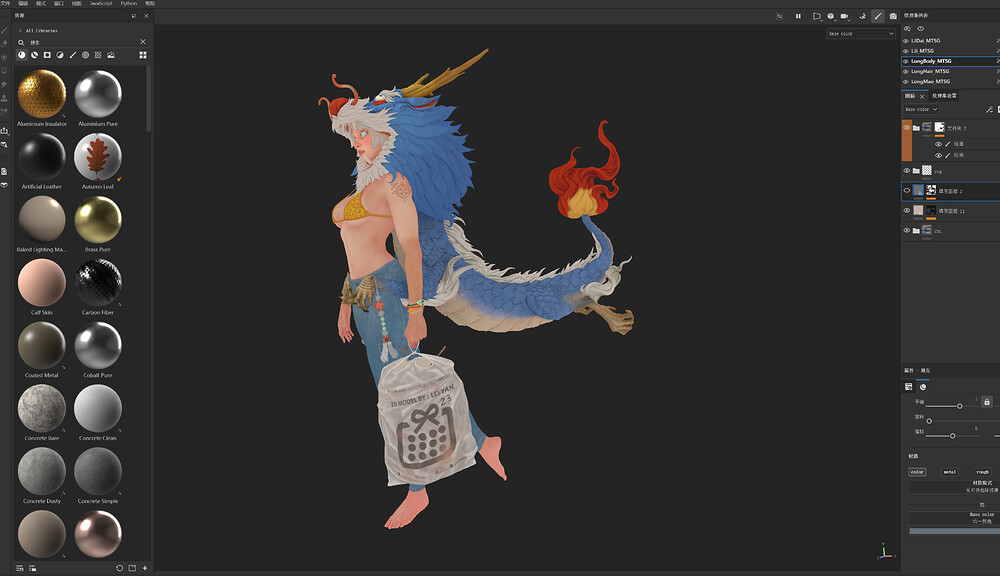Toggle visibility of the LiDai_MTSG texture set
The height and width of the screenshot is (576, 1000).
pos(906,41)
